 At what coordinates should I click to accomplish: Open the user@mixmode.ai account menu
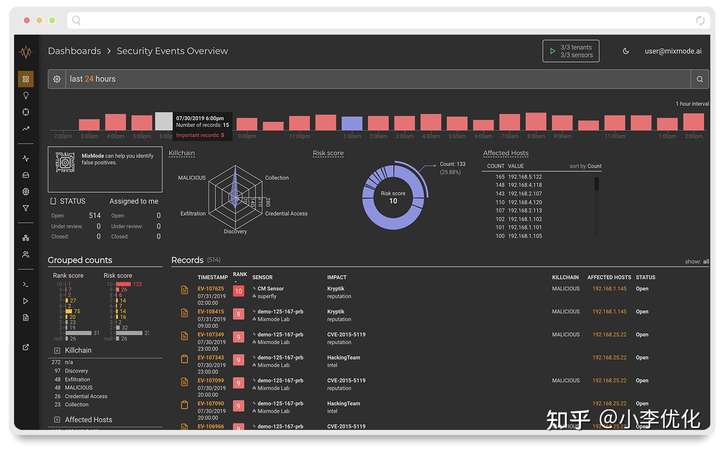[x=673, y=51]
